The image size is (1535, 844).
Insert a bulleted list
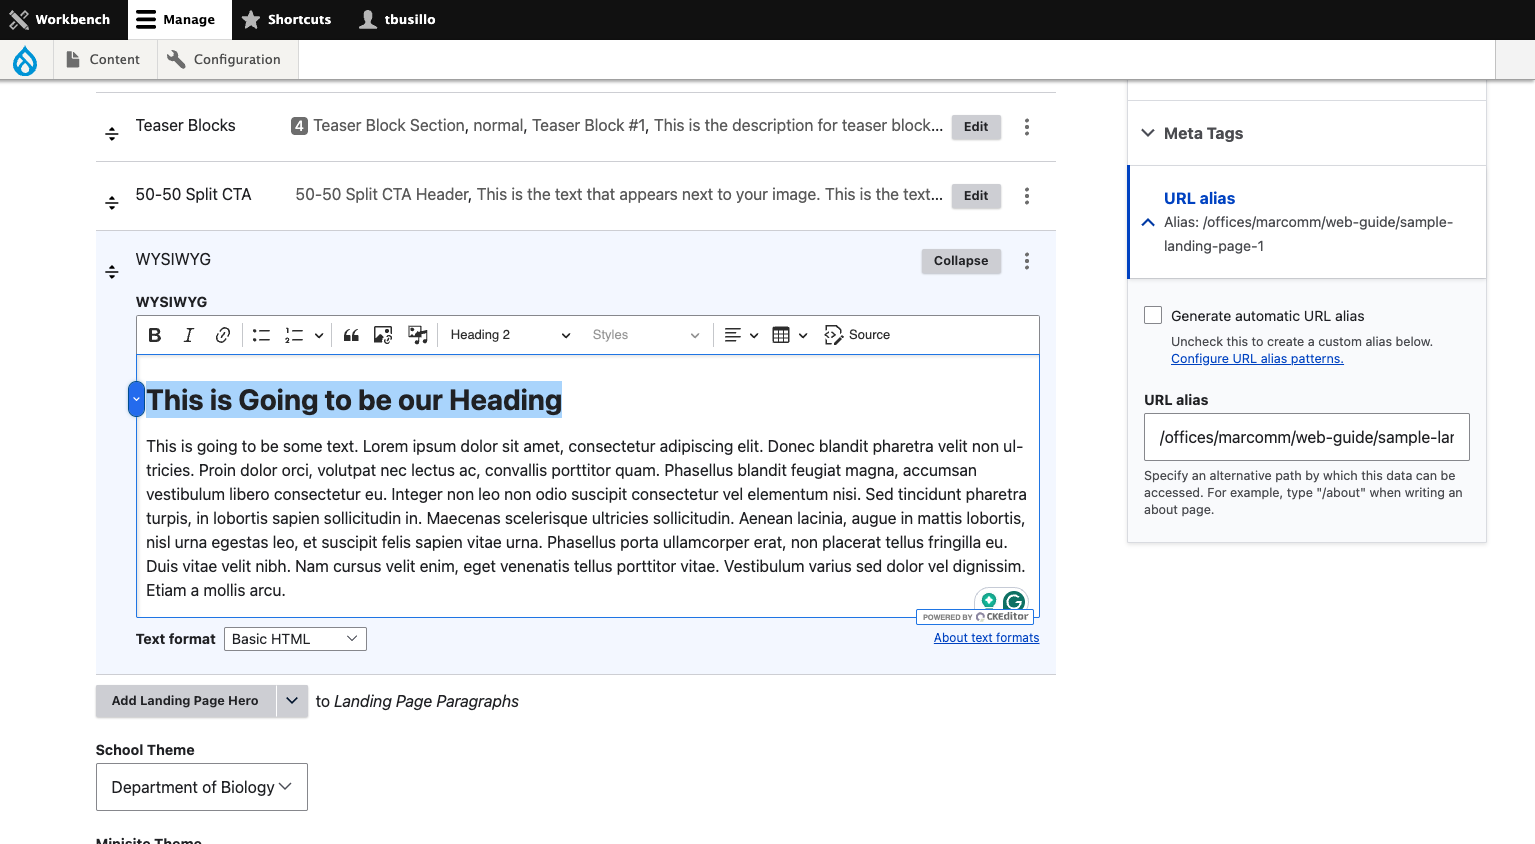click(x=261, y=335)
